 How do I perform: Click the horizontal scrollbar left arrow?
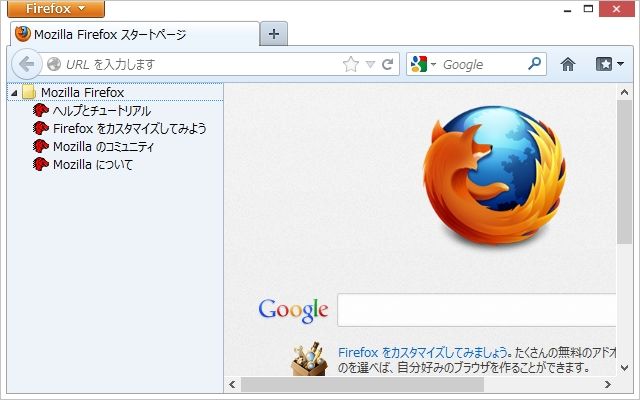(x=232, y=384)
